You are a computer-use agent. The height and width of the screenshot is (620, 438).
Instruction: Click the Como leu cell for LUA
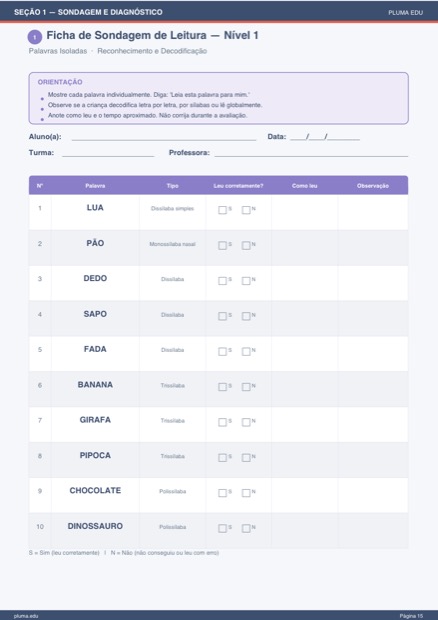tap(304, 212)
